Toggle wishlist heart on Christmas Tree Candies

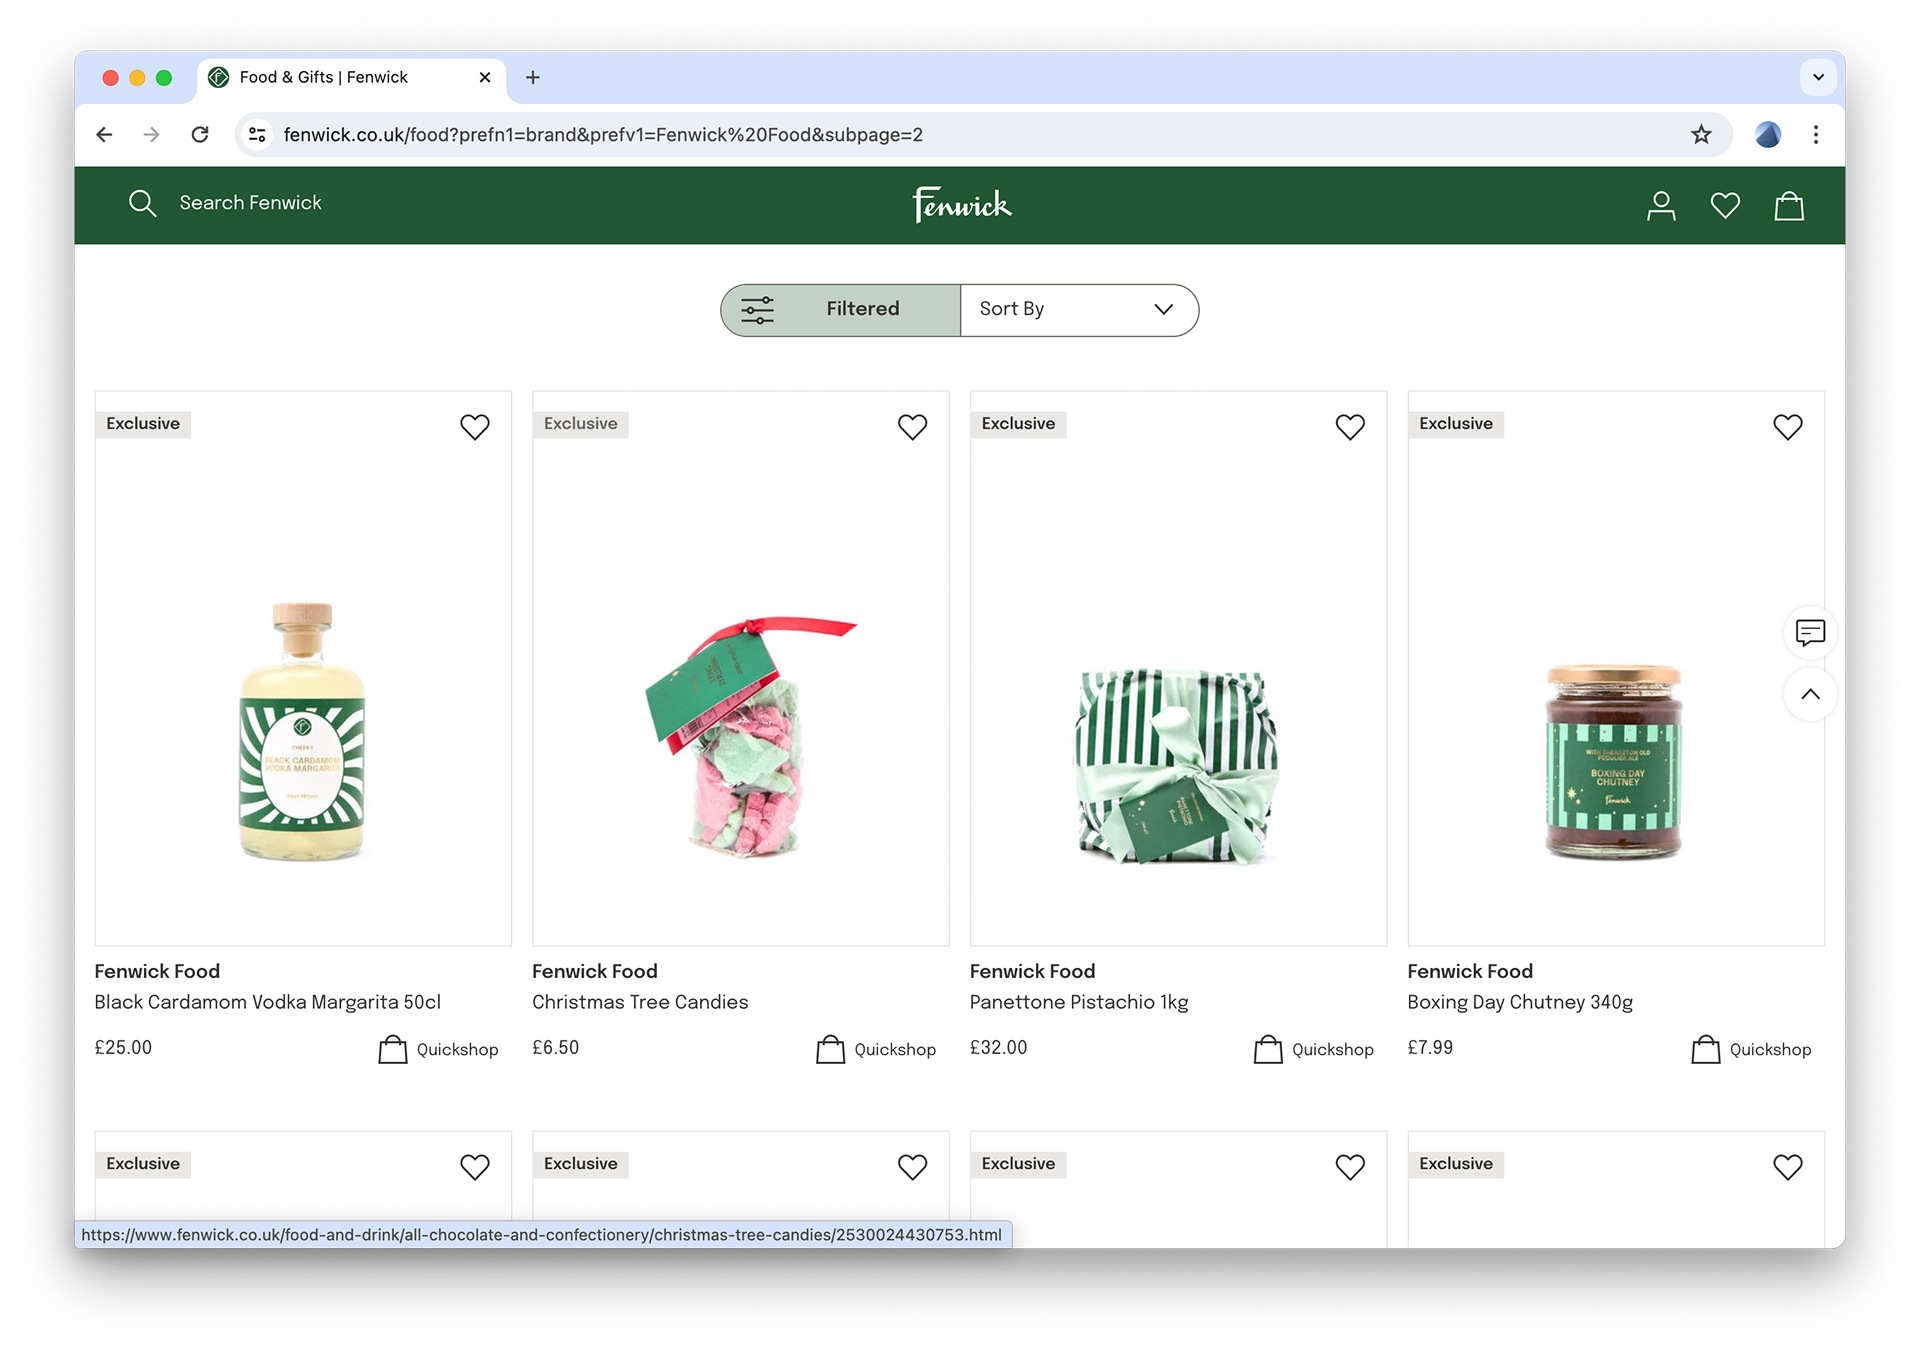point(912,427)
